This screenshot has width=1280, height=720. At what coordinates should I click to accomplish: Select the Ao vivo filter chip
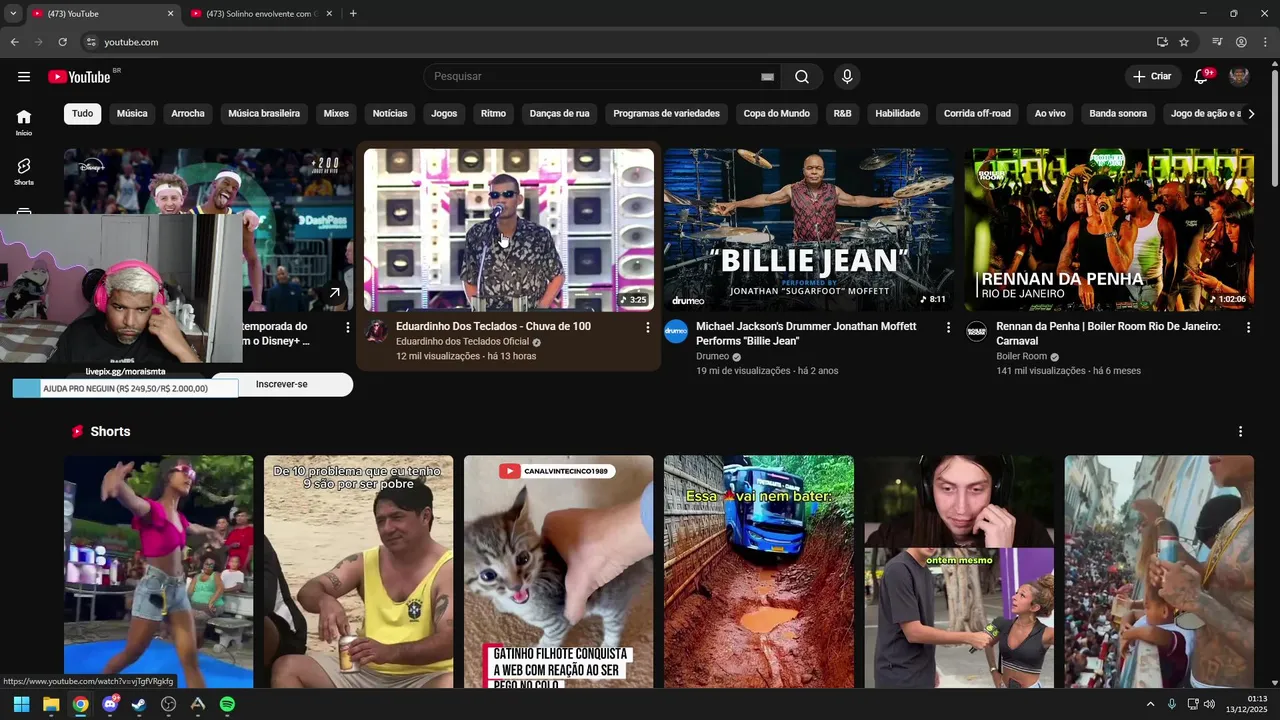click(1050, 114)
